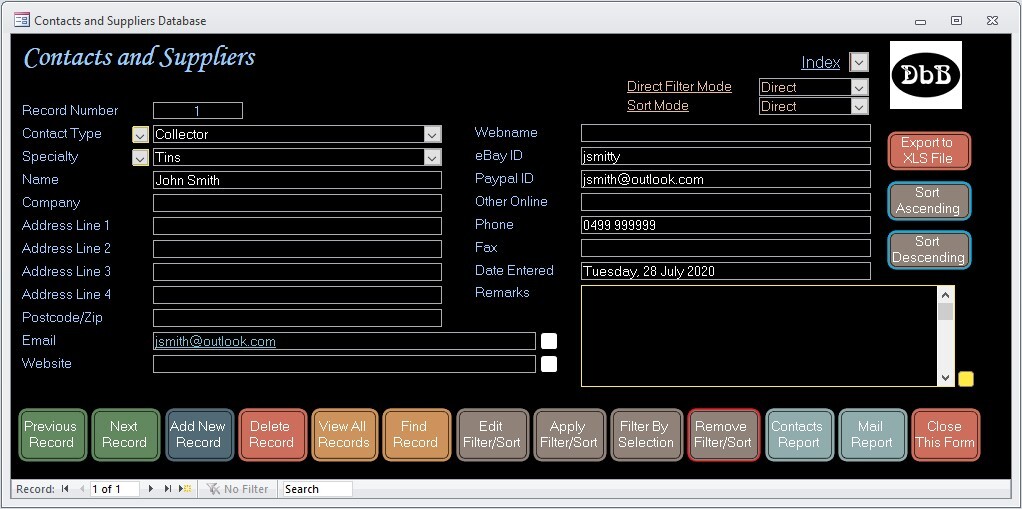Click white checkbox next to Website field
1022x509 pixels.
click(x=549, y=364)
